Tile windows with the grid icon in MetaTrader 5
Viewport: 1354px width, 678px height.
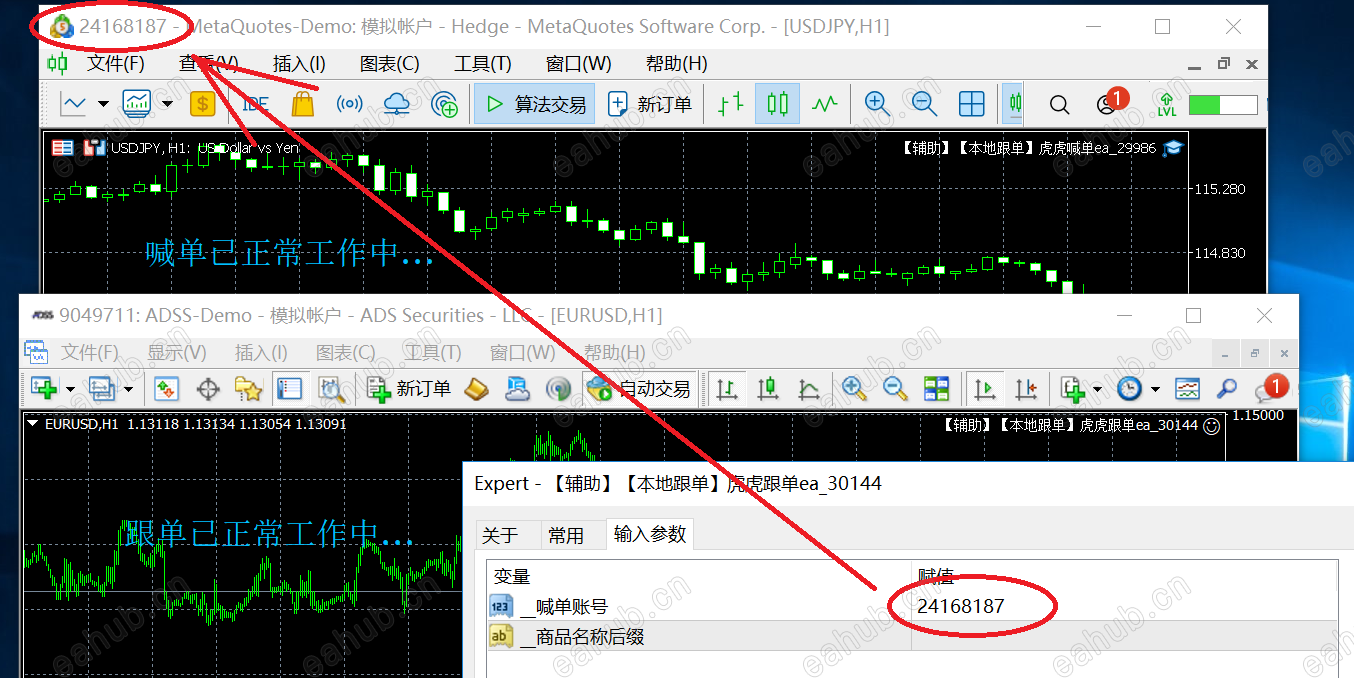click(971, 103)
